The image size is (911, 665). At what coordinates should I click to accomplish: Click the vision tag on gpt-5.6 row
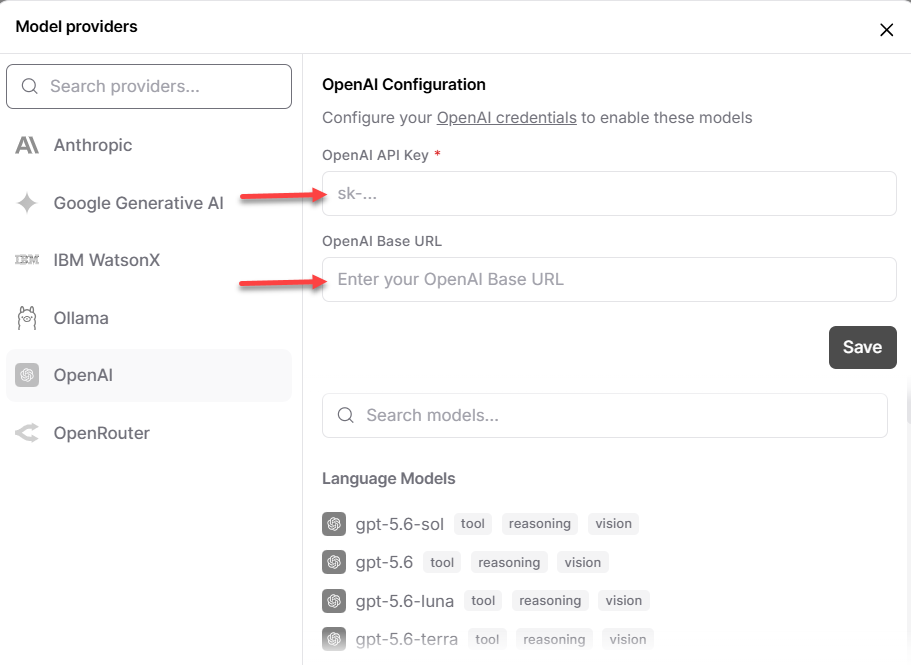(583, 562)
